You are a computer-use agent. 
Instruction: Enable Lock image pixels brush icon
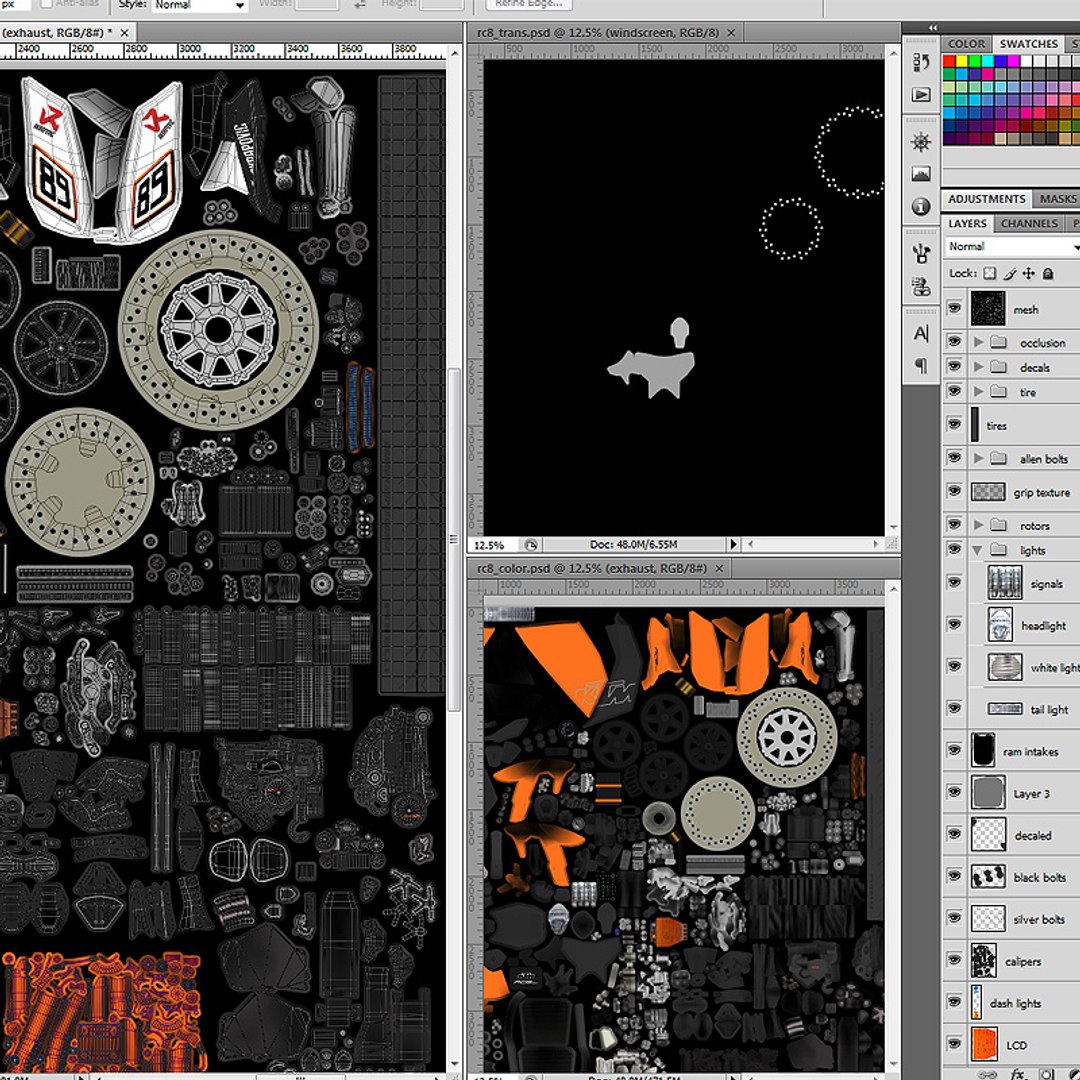click(1010, 273)
